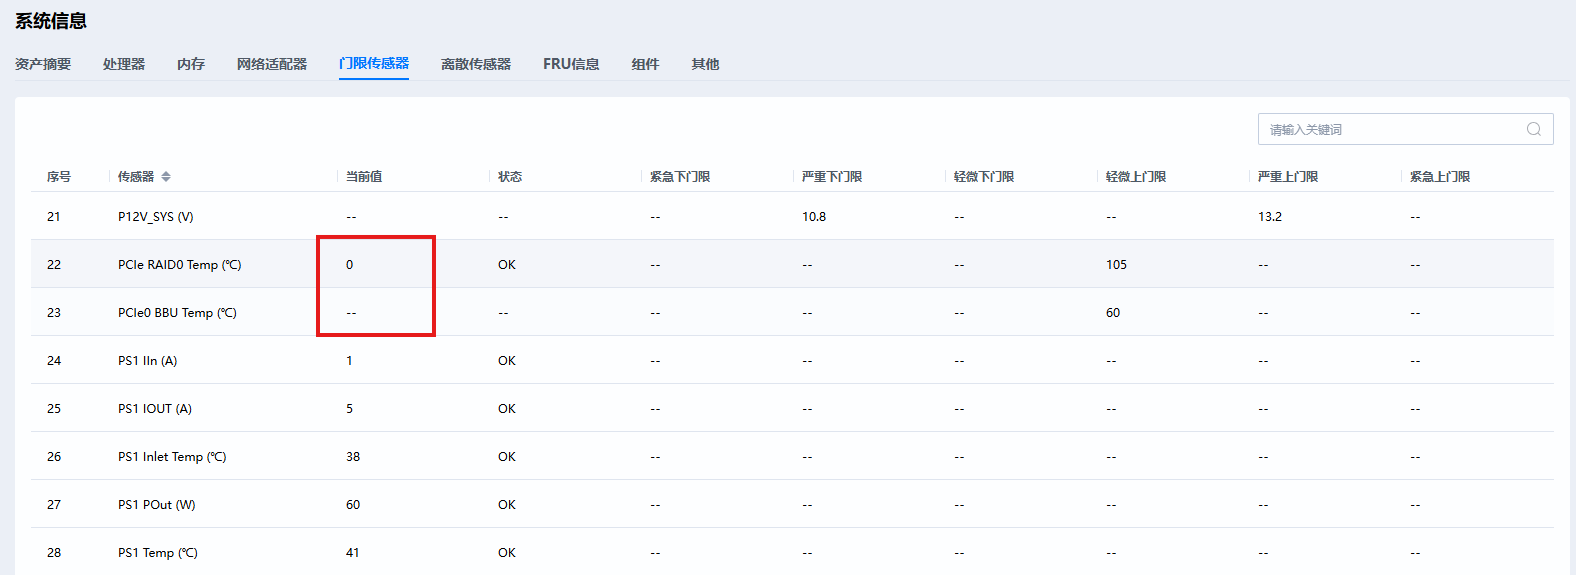Select the 门限传感器 tab
This screenshot has height=575, width=1576.
click(374, 63)
